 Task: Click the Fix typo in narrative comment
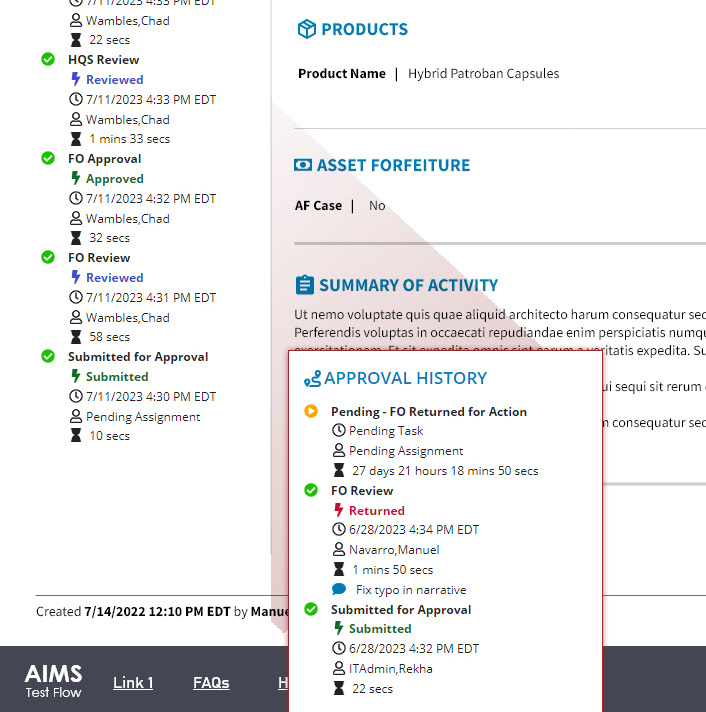[411, 590]
